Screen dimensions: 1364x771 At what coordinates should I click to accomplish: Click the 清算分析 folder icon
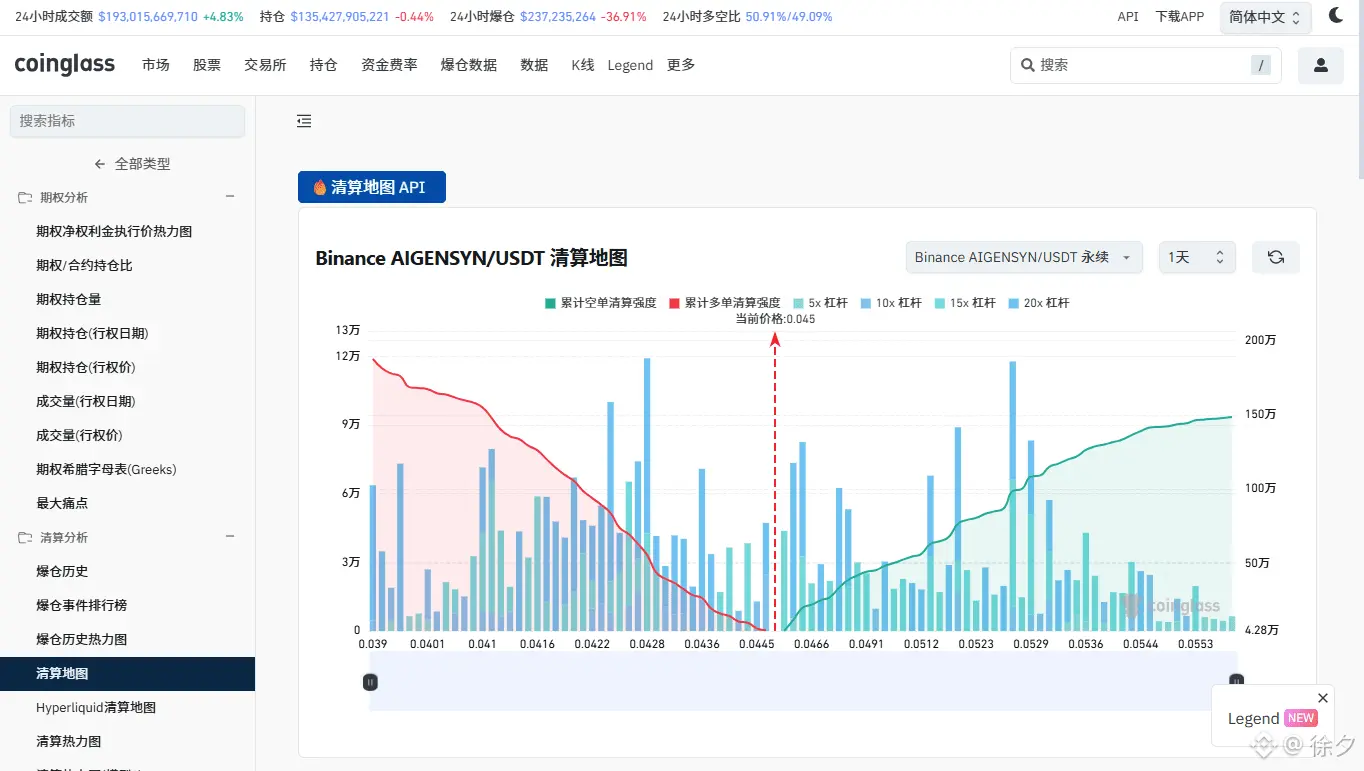(25, 538)
